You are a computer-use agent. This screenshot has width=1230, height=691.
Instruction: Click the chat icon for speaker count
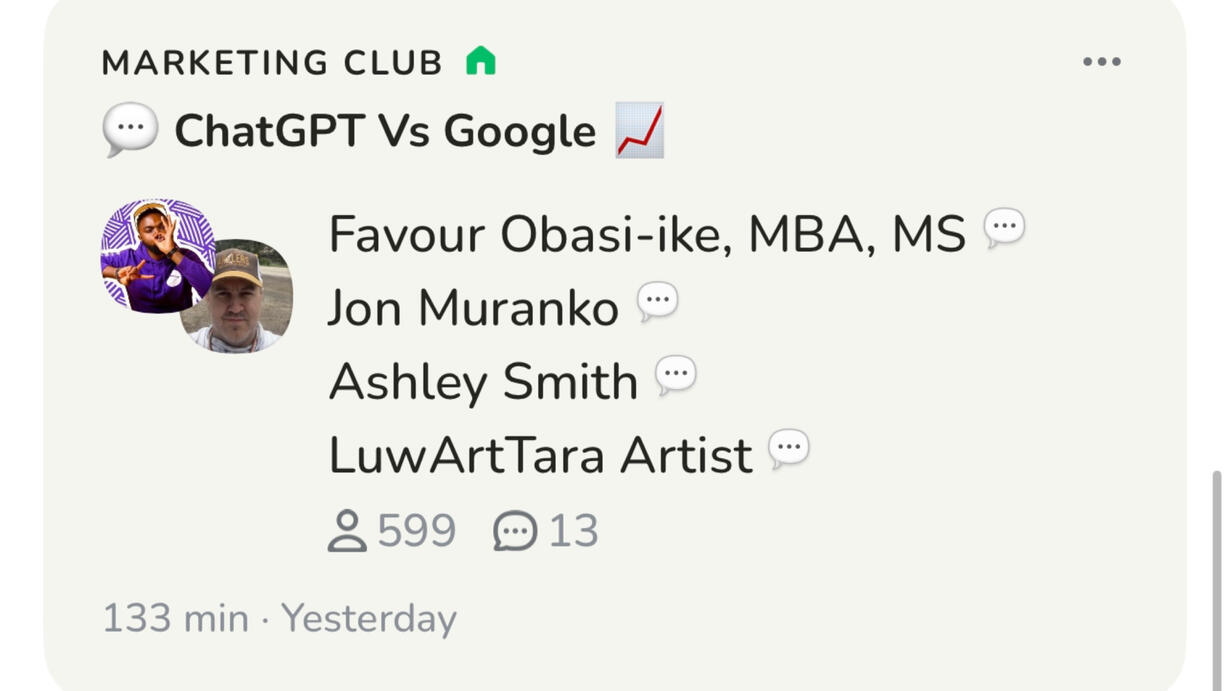[515, 531]
